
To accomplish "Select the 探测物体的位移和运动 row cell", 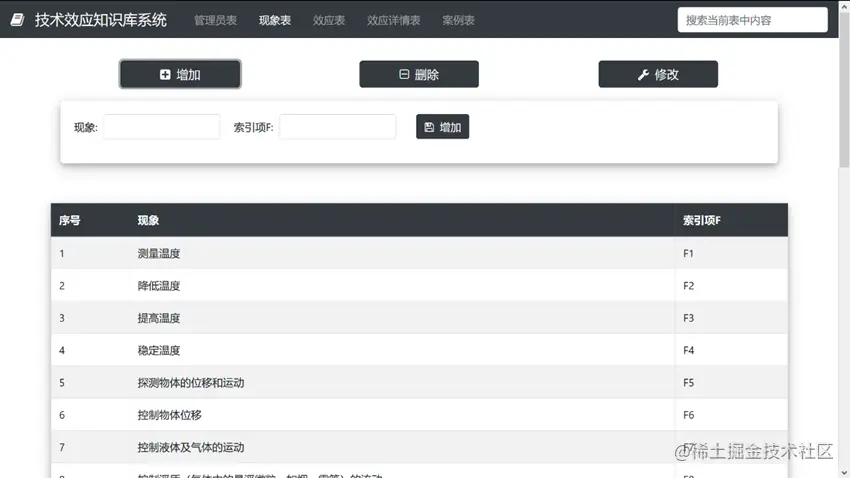I will [x=402, y=383].
